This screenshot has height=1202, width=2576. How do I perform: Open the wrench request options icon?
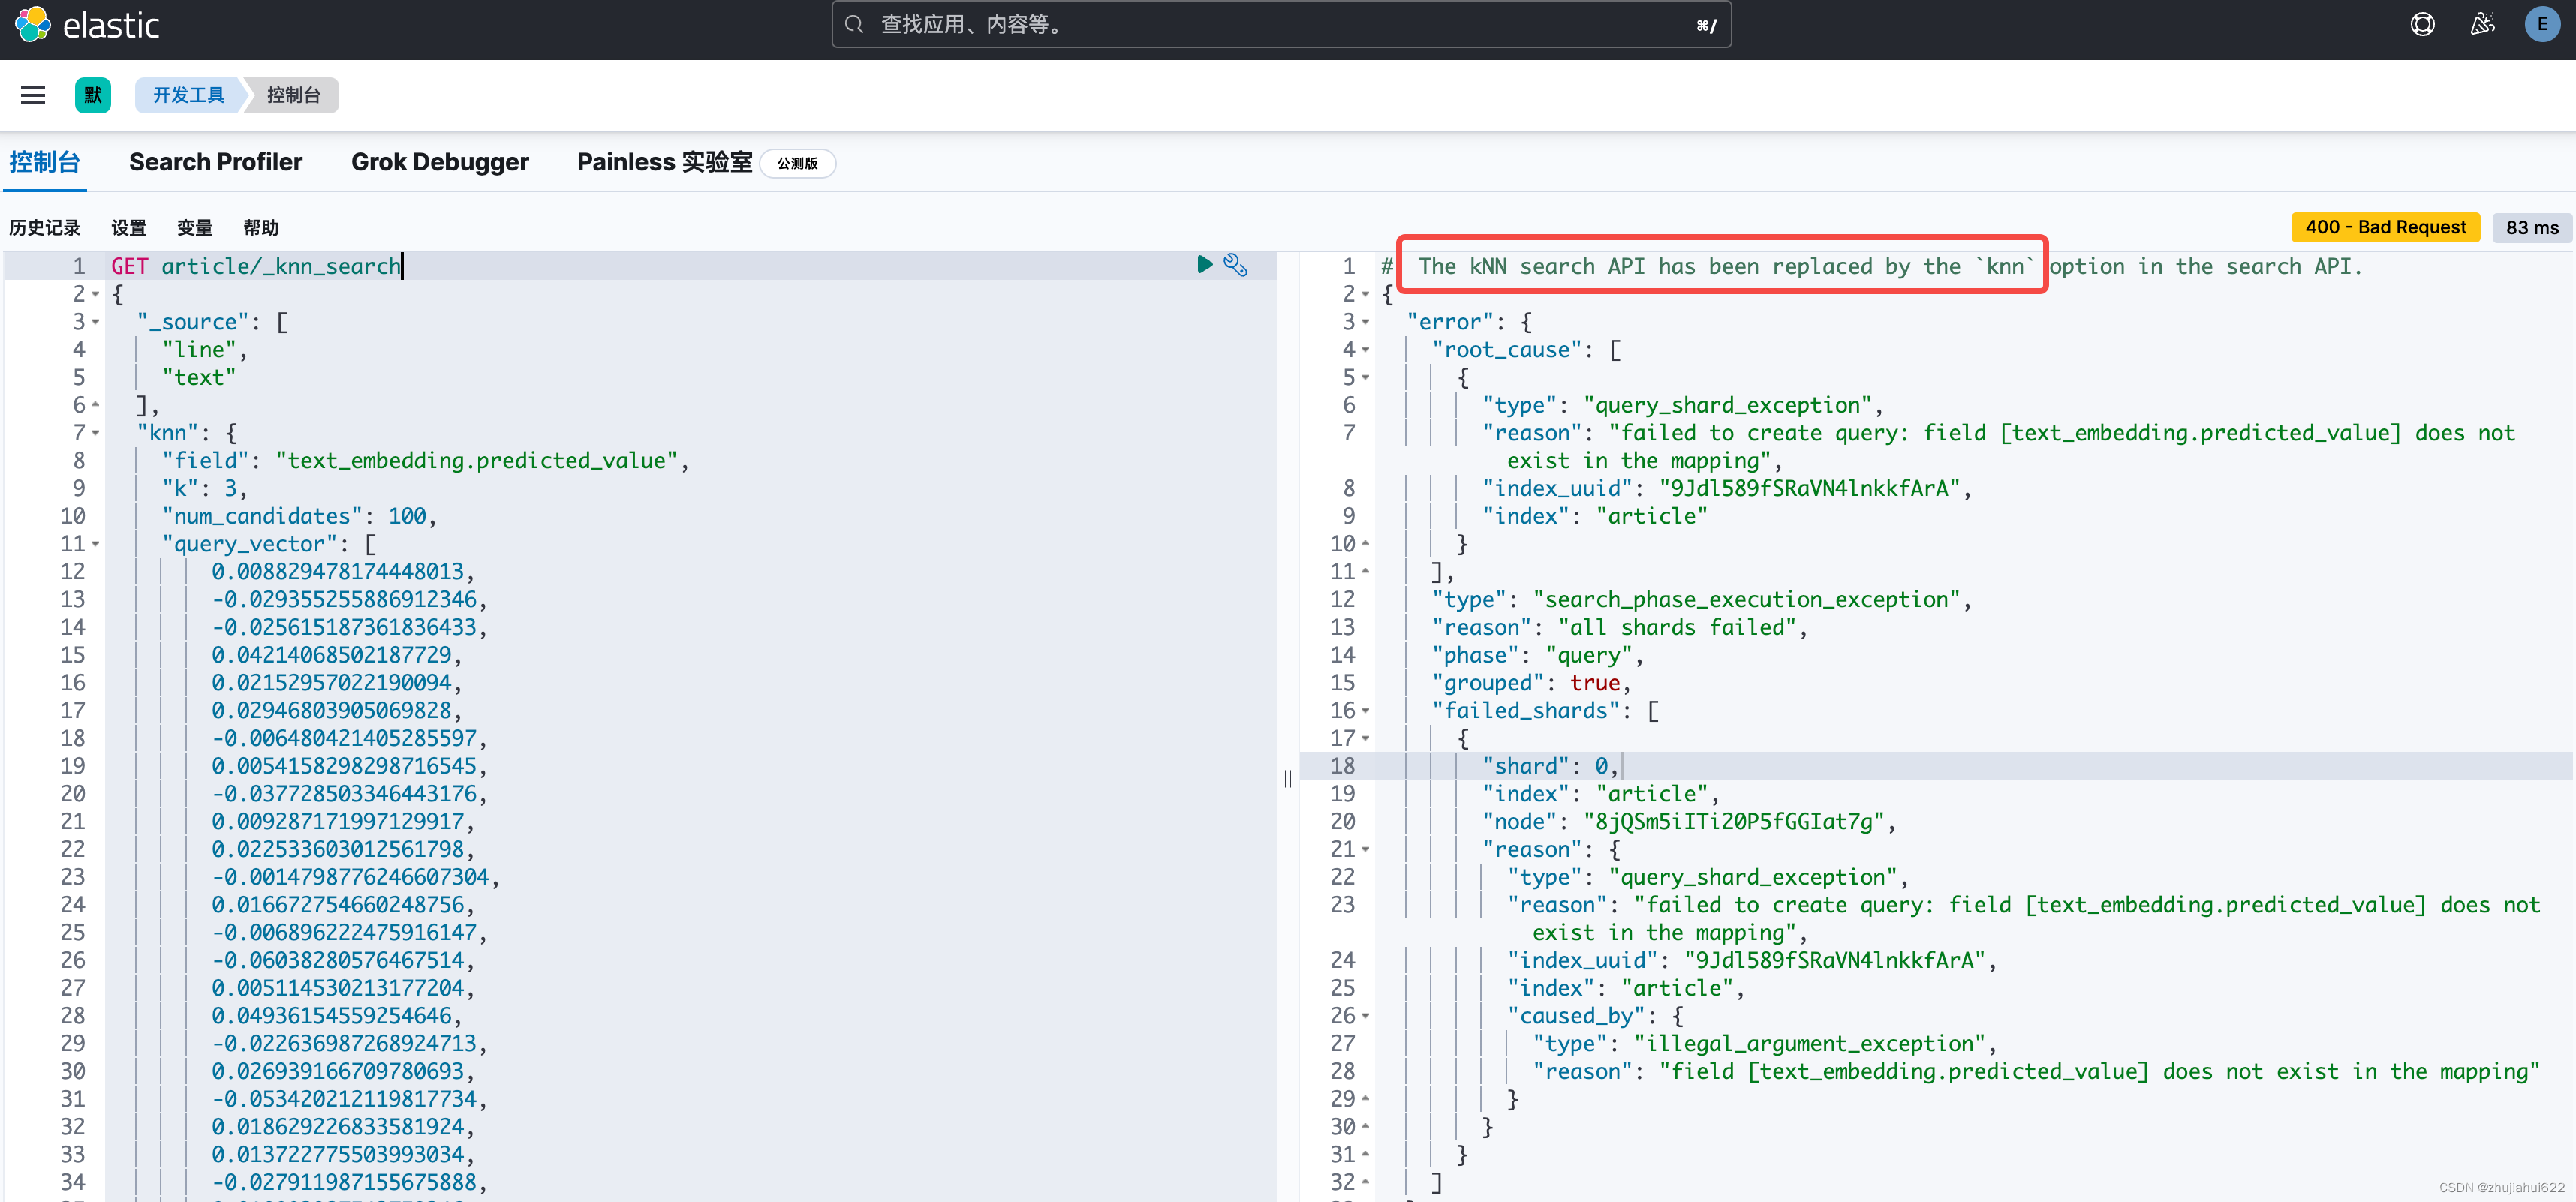tap(1236, 265)
